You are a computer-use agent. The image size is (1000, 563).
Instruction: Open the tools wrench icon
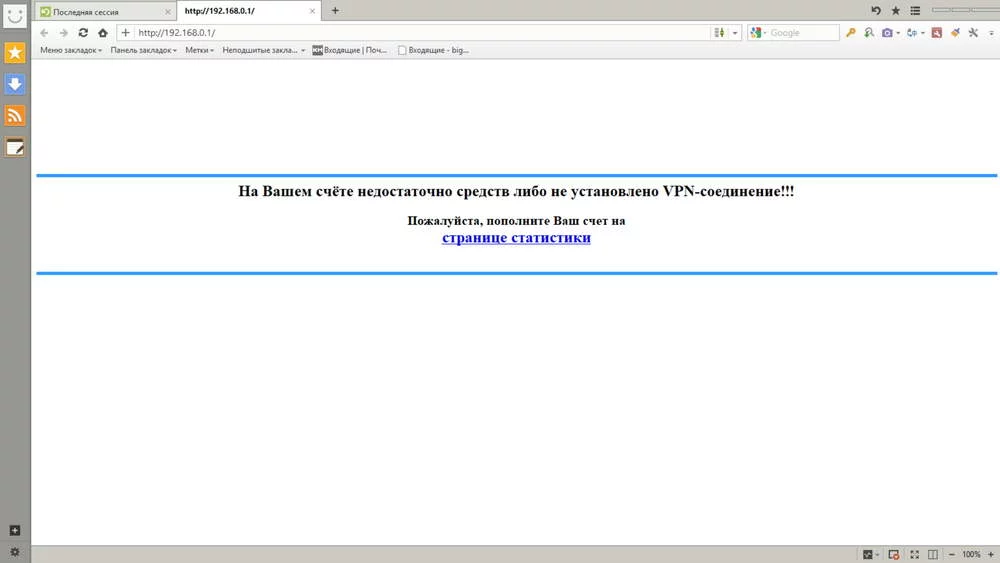(x=973, y=33)
